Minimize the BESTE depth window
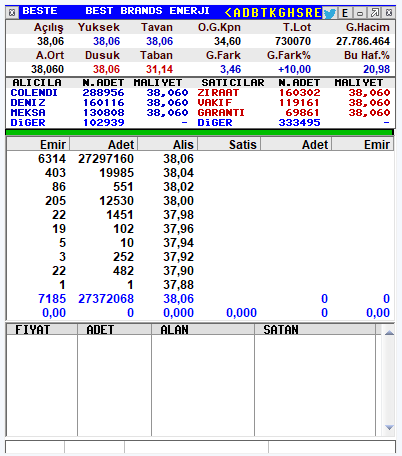Screen dimensions: 402x456 click(360, 13)
